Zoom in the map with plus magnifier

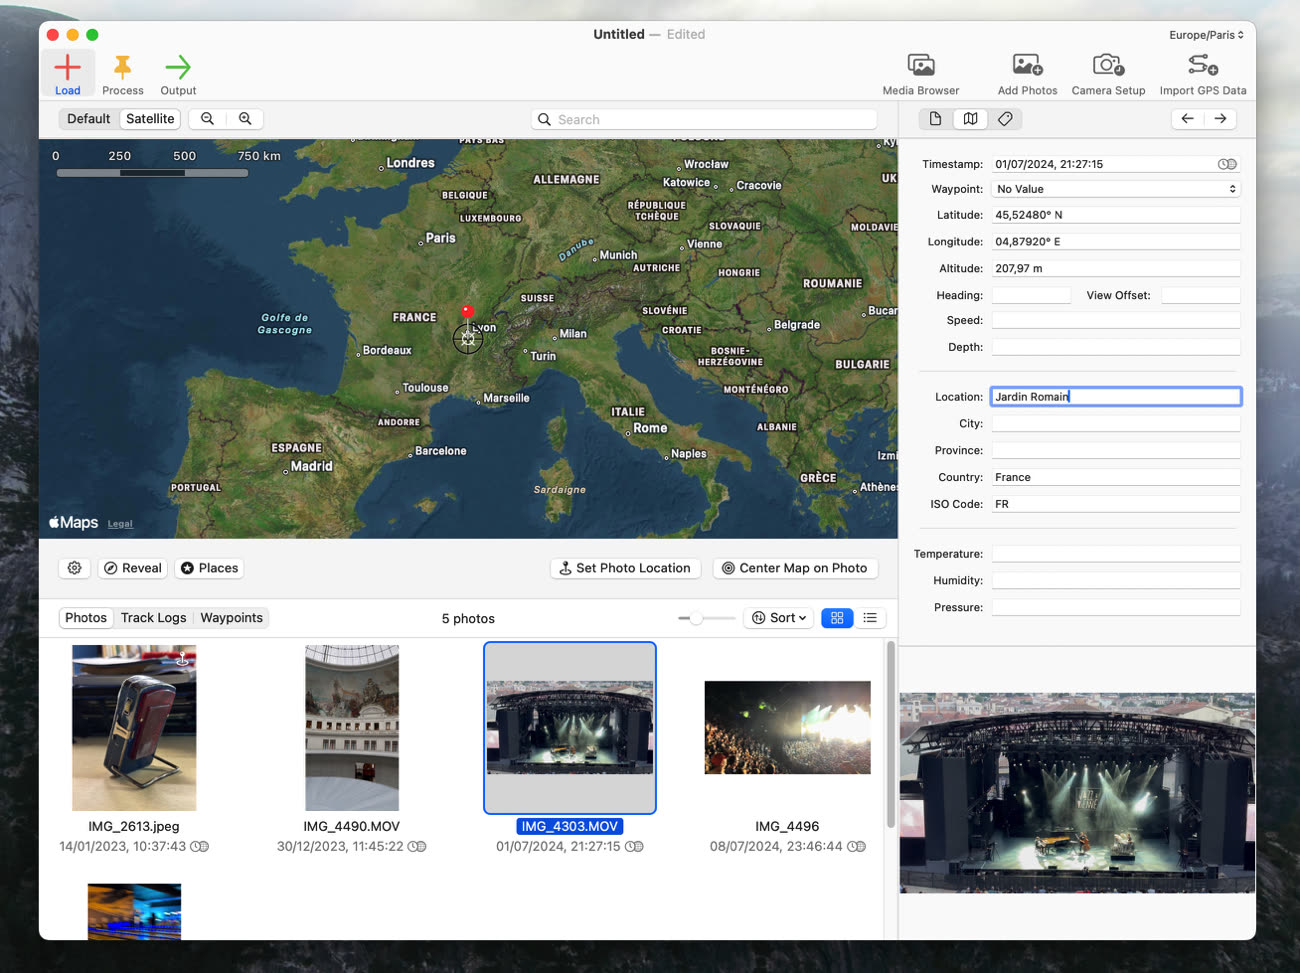point(245,118)
